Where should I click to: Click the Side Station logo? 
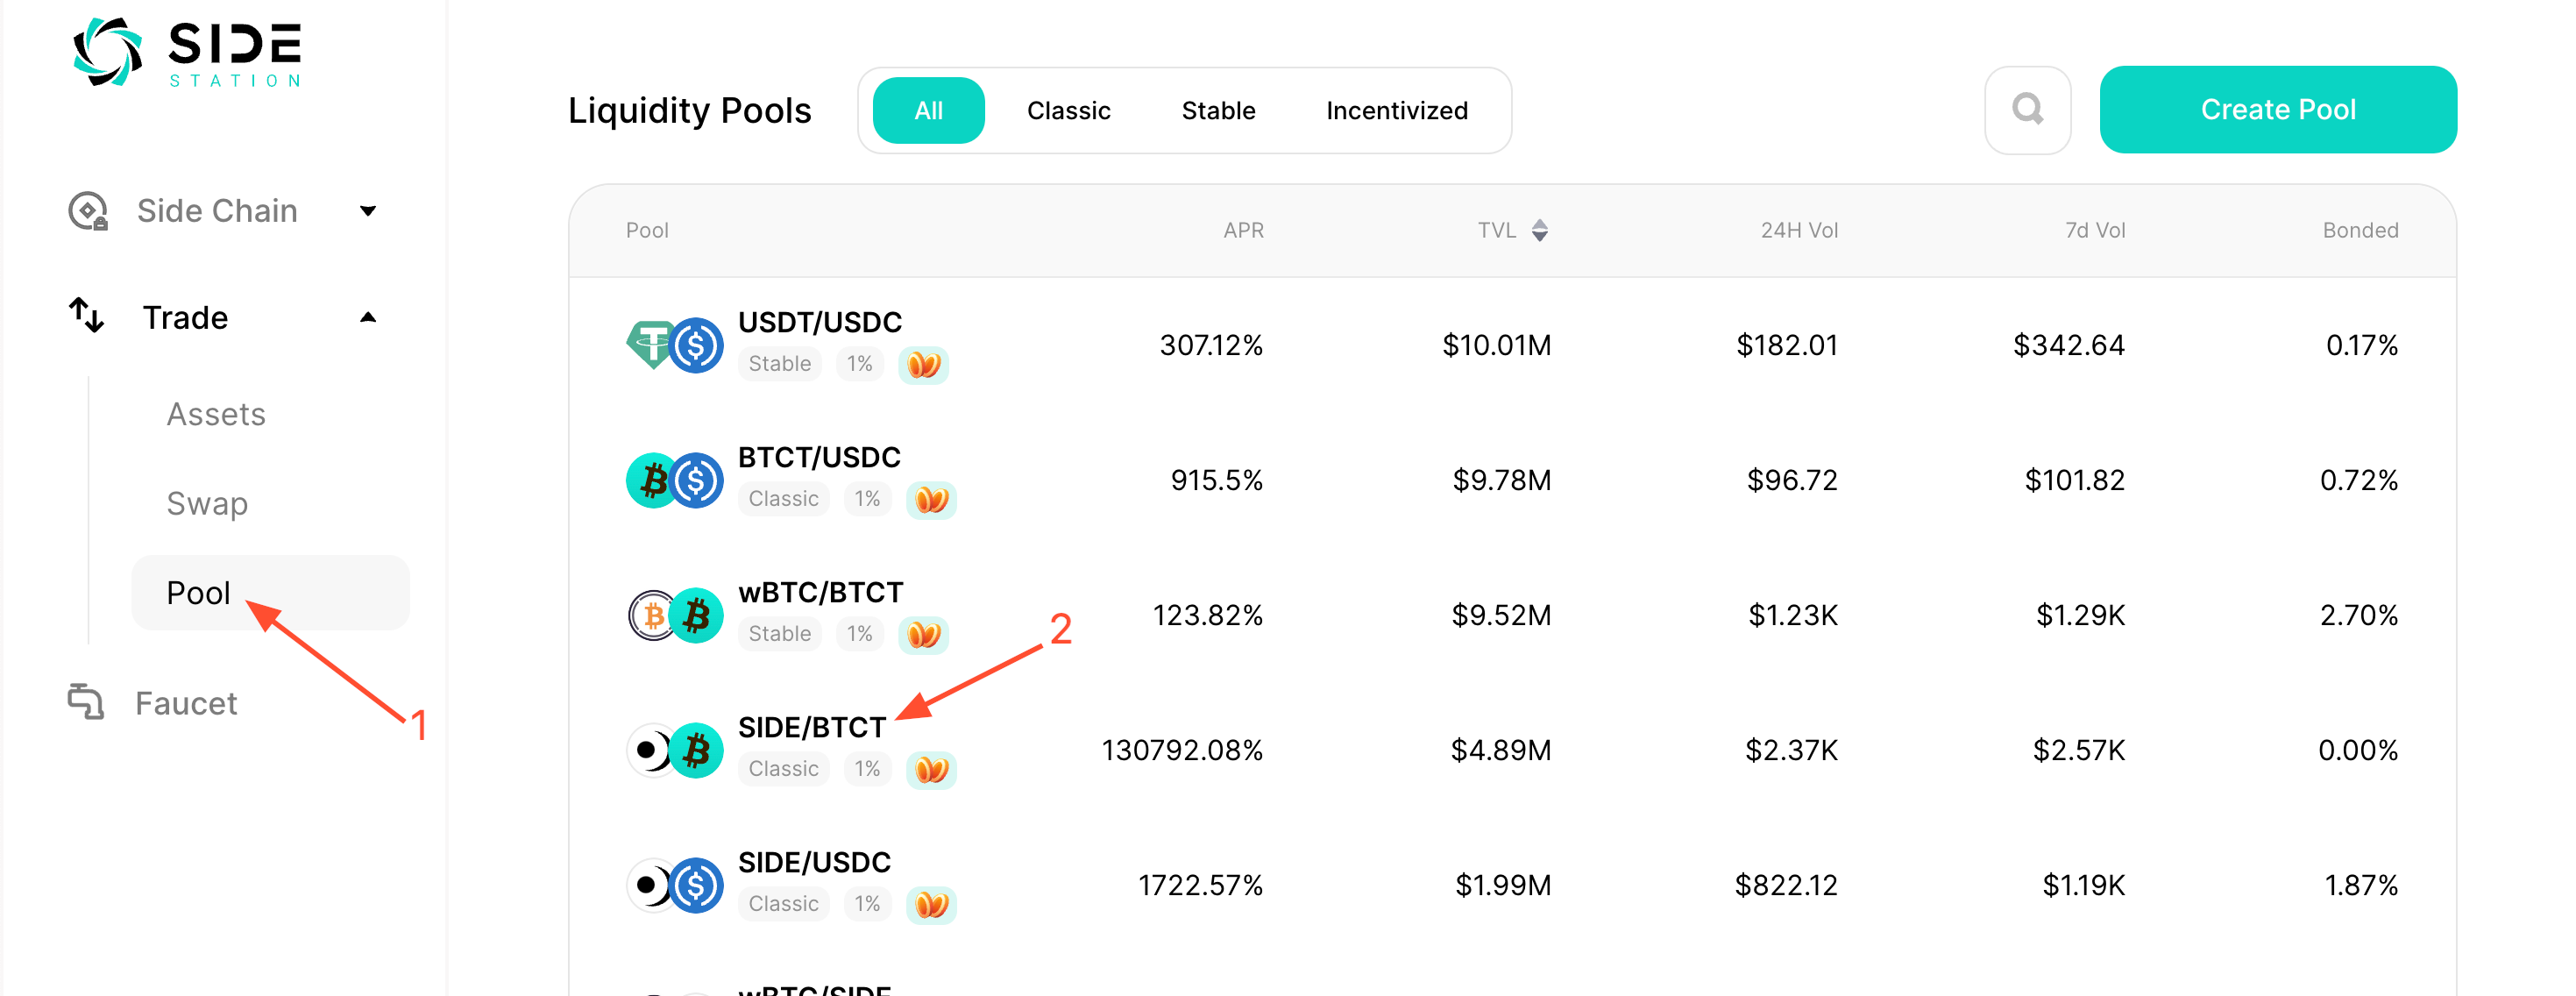[187, 52]
